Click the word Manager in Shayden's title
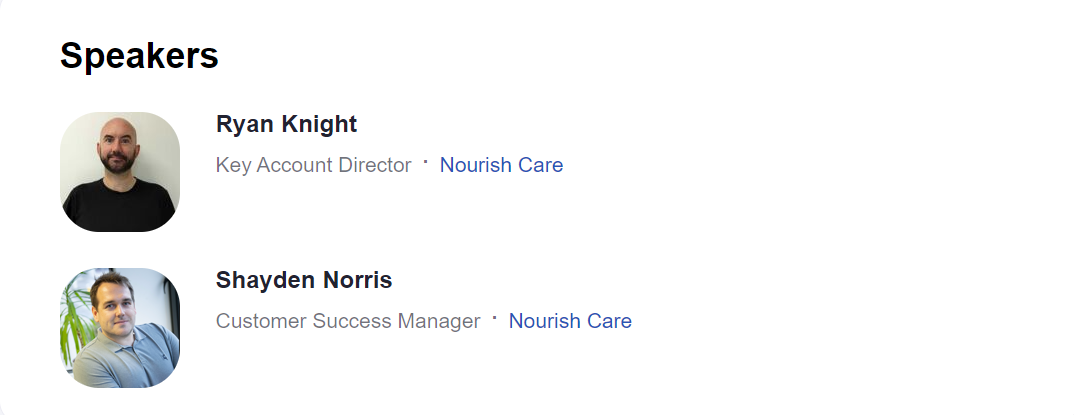This screenshot has height=415, width=1074. coord(439,321)
